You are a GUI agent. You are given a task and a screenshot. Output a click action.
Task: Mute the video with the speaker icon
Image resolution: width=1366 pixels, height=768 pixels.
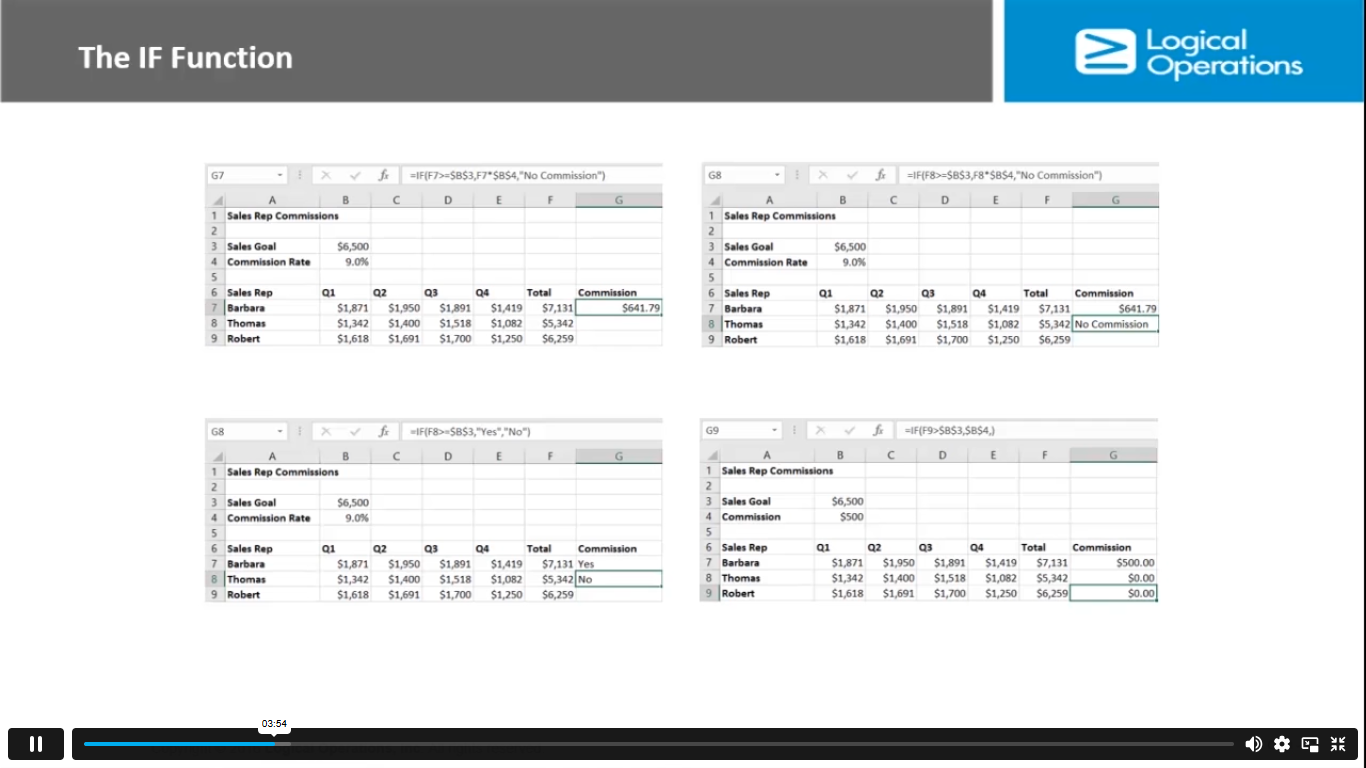1253,744
